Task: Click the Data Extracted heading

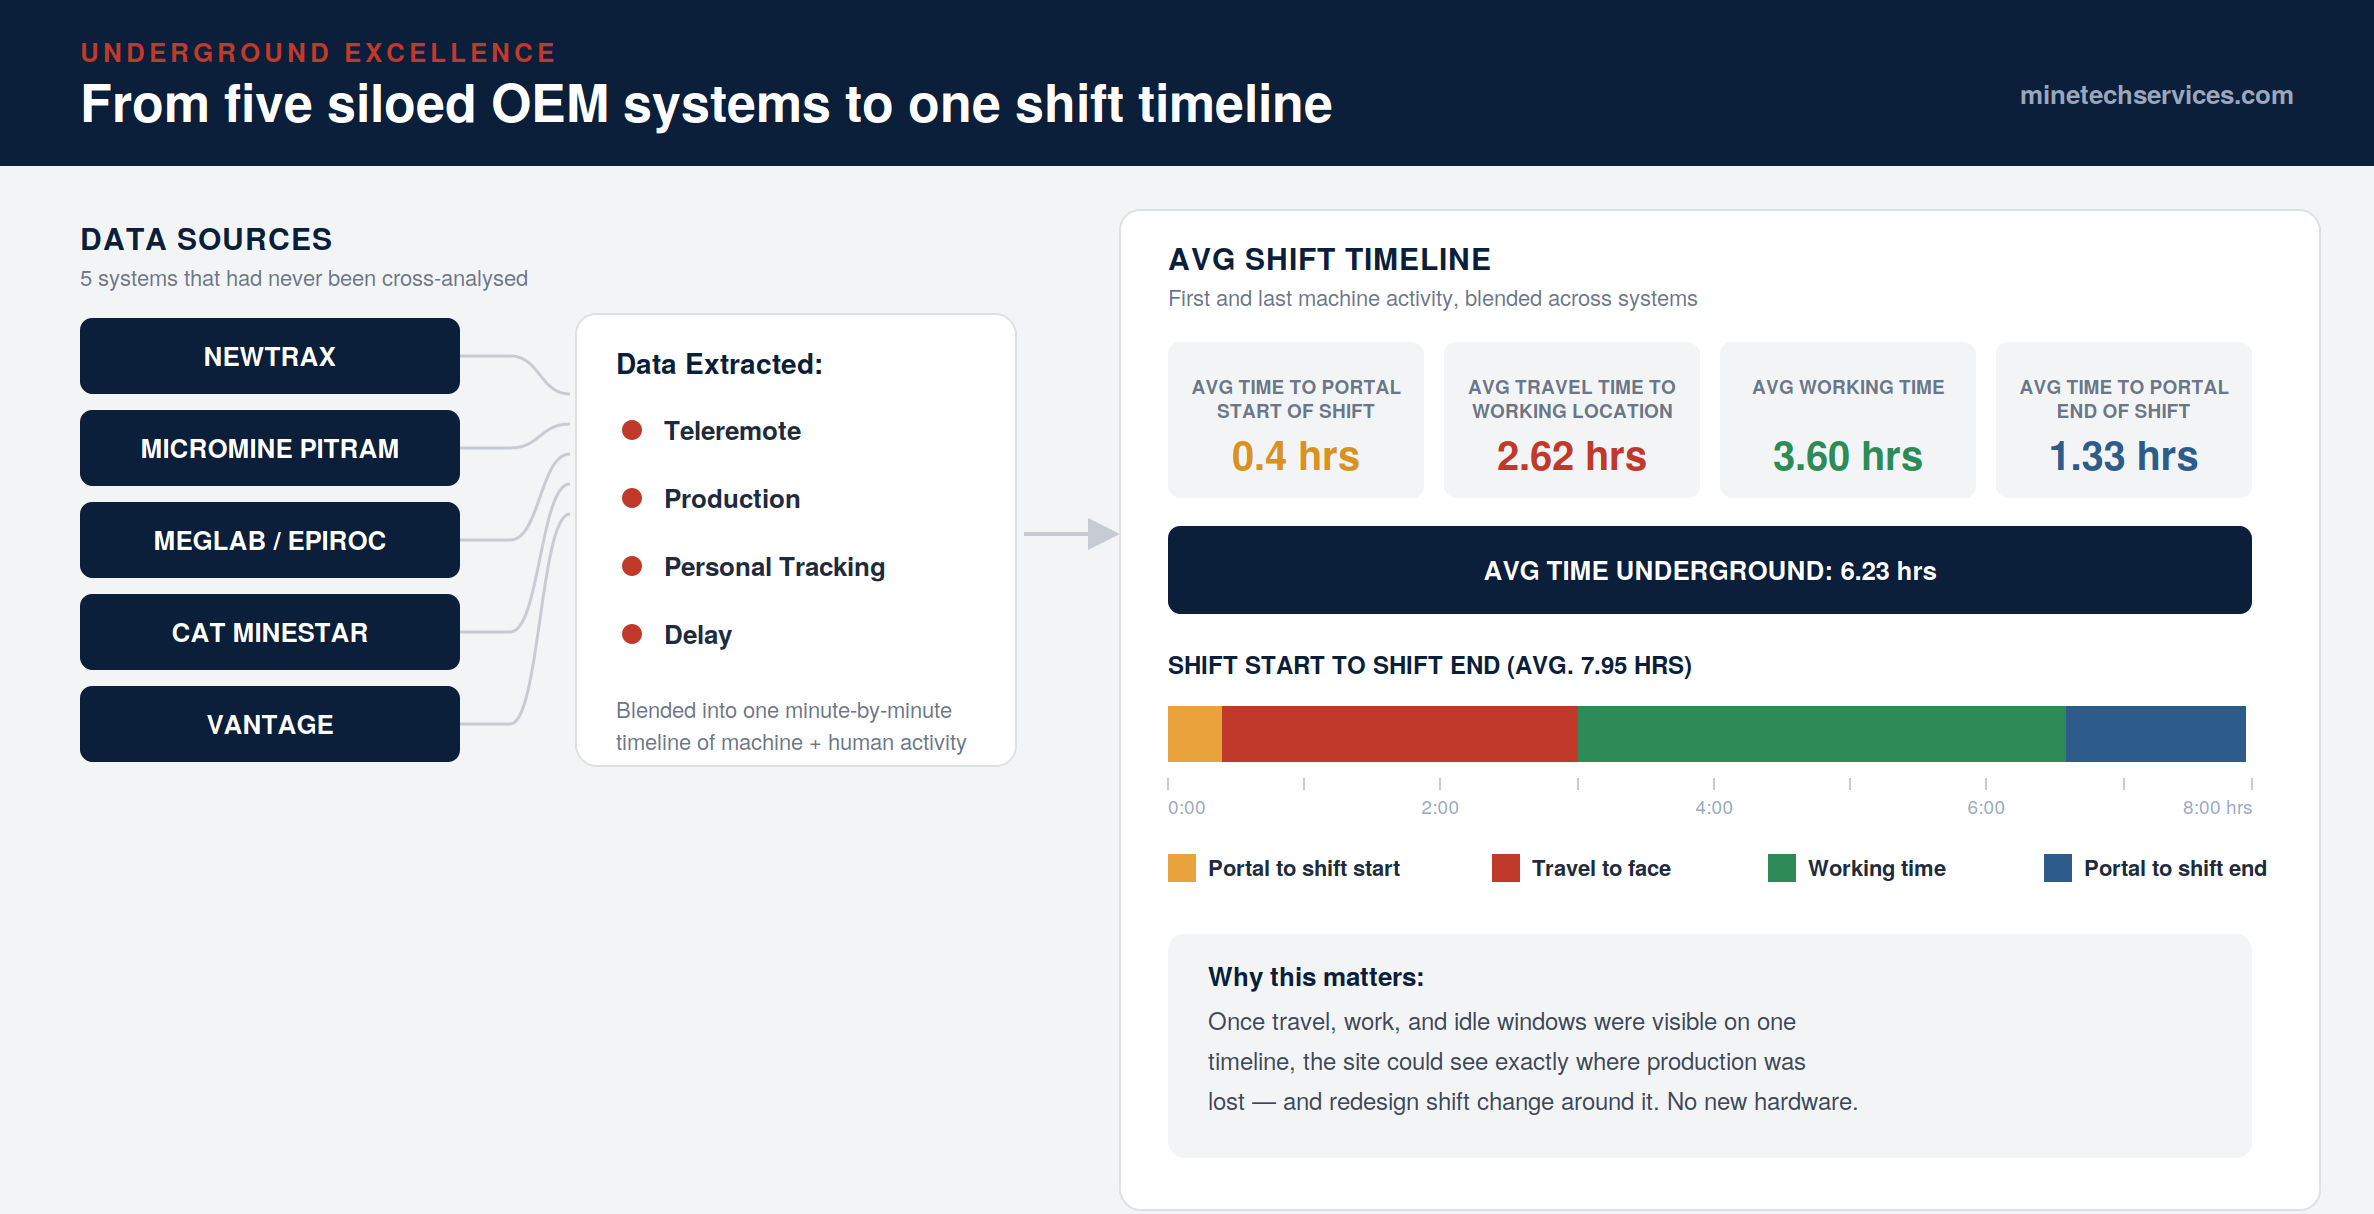Action: pos(719,364)
